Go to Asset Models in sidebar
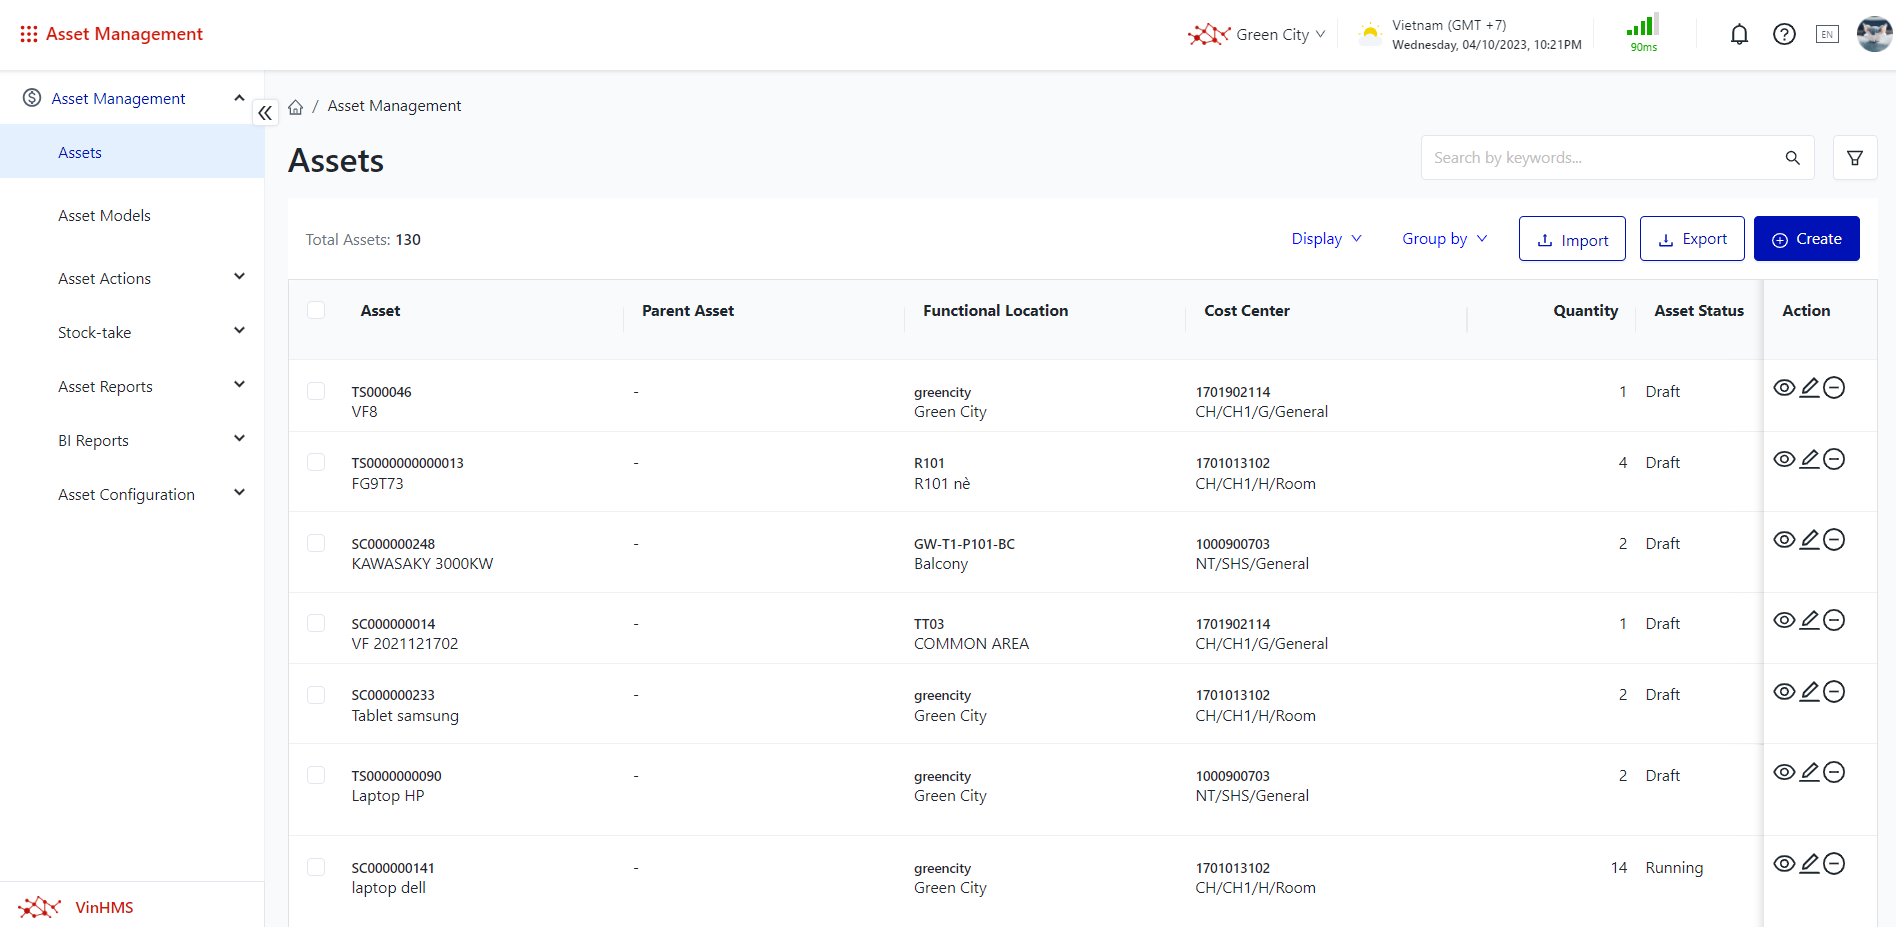1896x927 pixels. point(104,215)
